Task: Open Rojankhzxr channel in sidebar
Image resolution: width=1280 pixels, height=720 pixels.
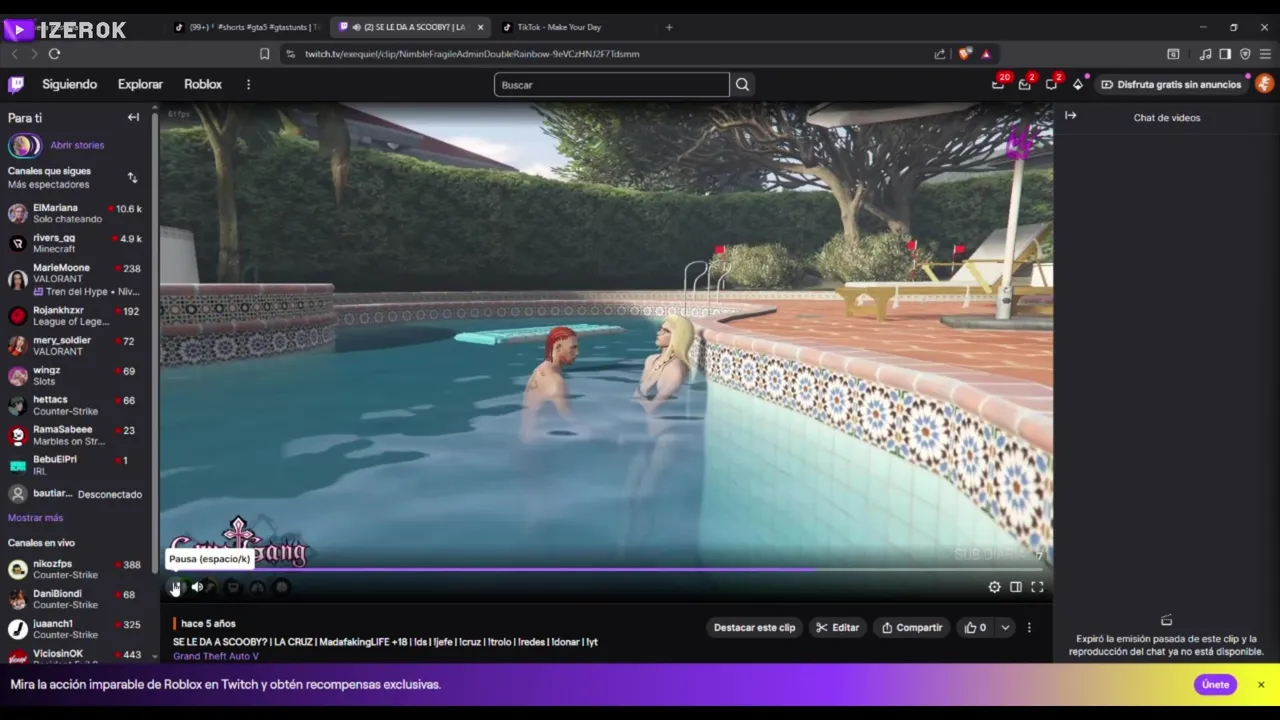Action: [x=76, y=316]
